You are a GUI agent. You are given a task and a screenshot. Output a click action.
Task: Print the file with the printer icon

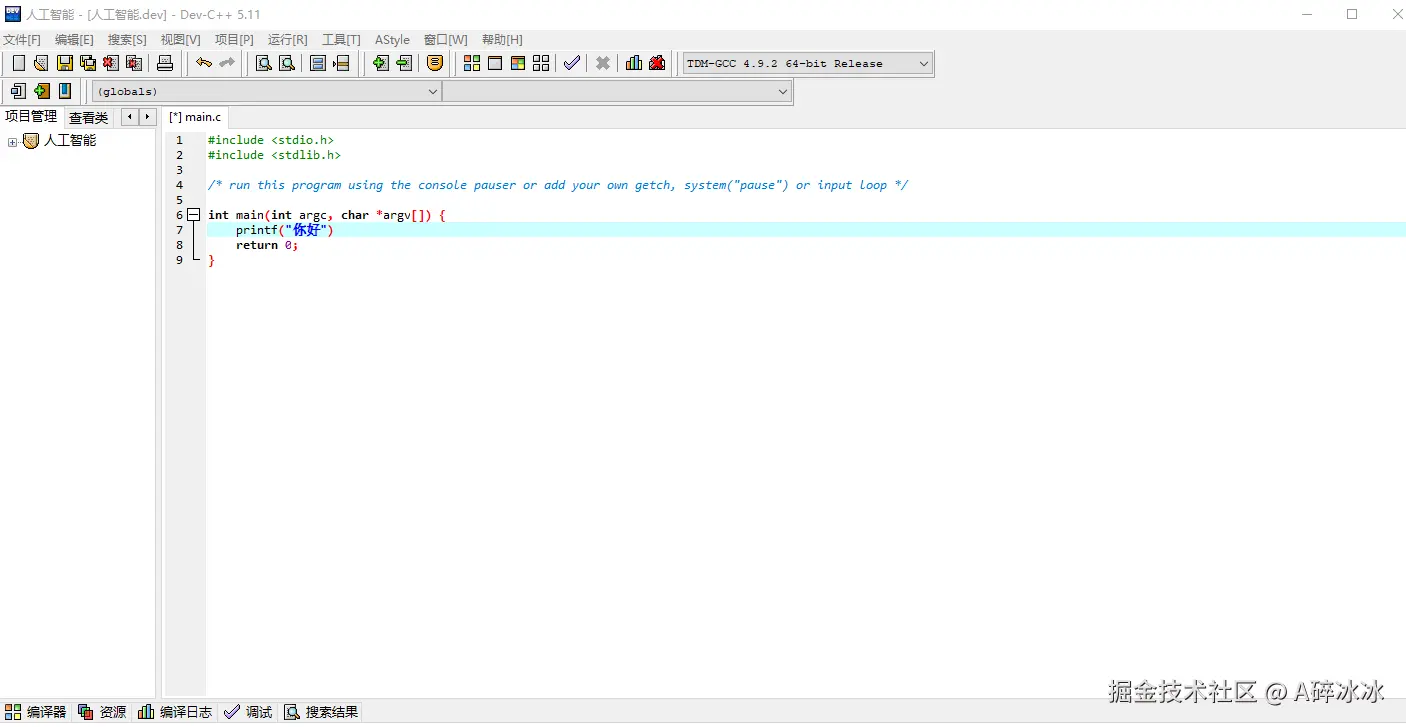165,63
